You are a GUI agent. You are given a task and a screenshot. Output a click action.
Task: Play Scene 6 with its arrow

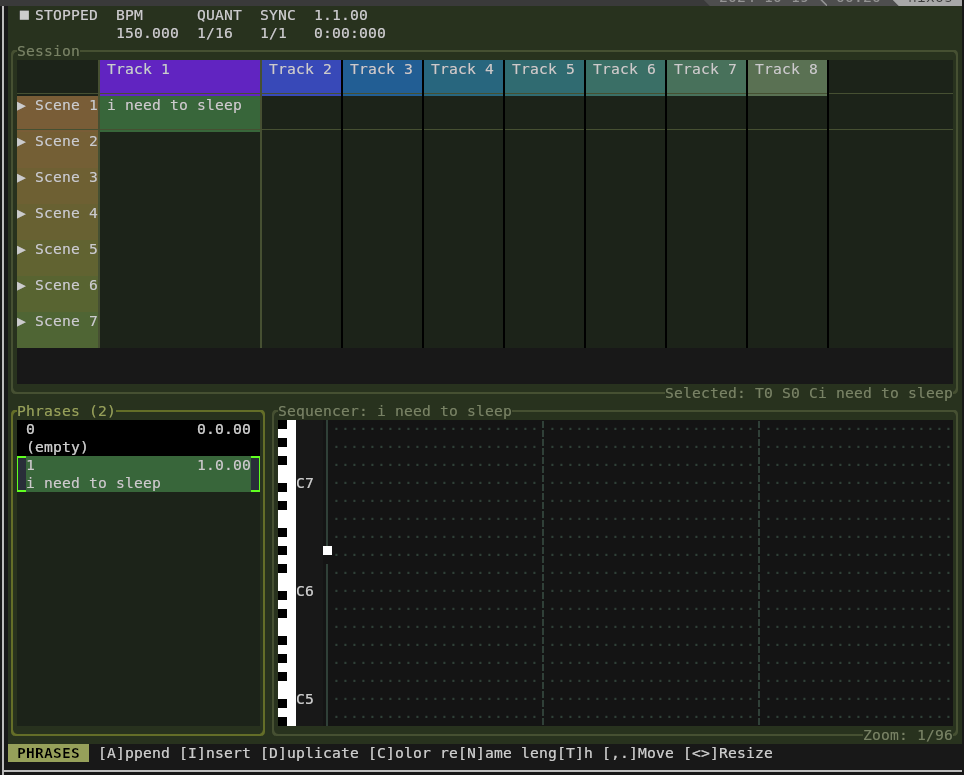[x=22, y=286]
